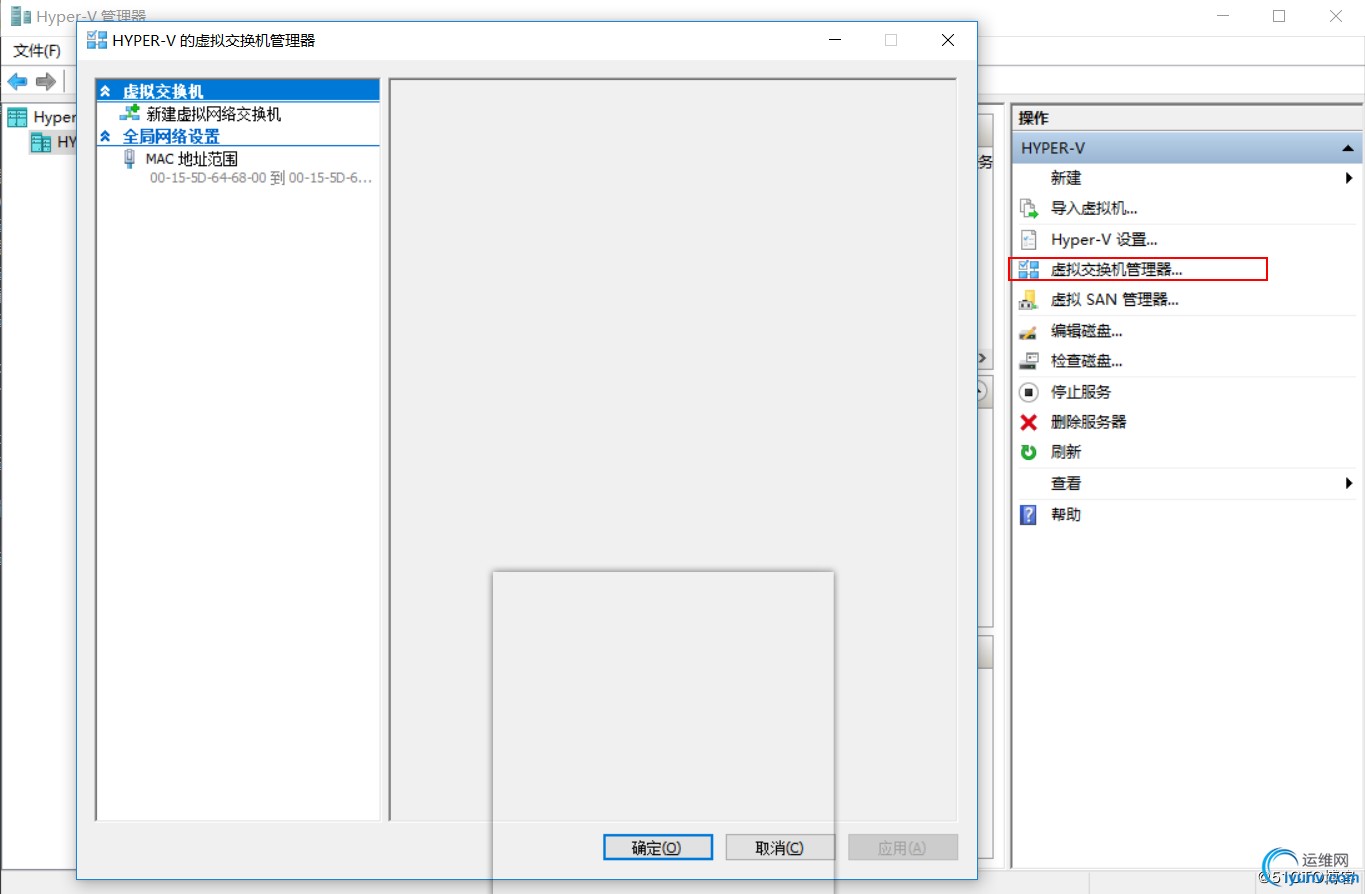
Task: Open Virtual Switch Manager in Actions pane
Action: 1116,269
